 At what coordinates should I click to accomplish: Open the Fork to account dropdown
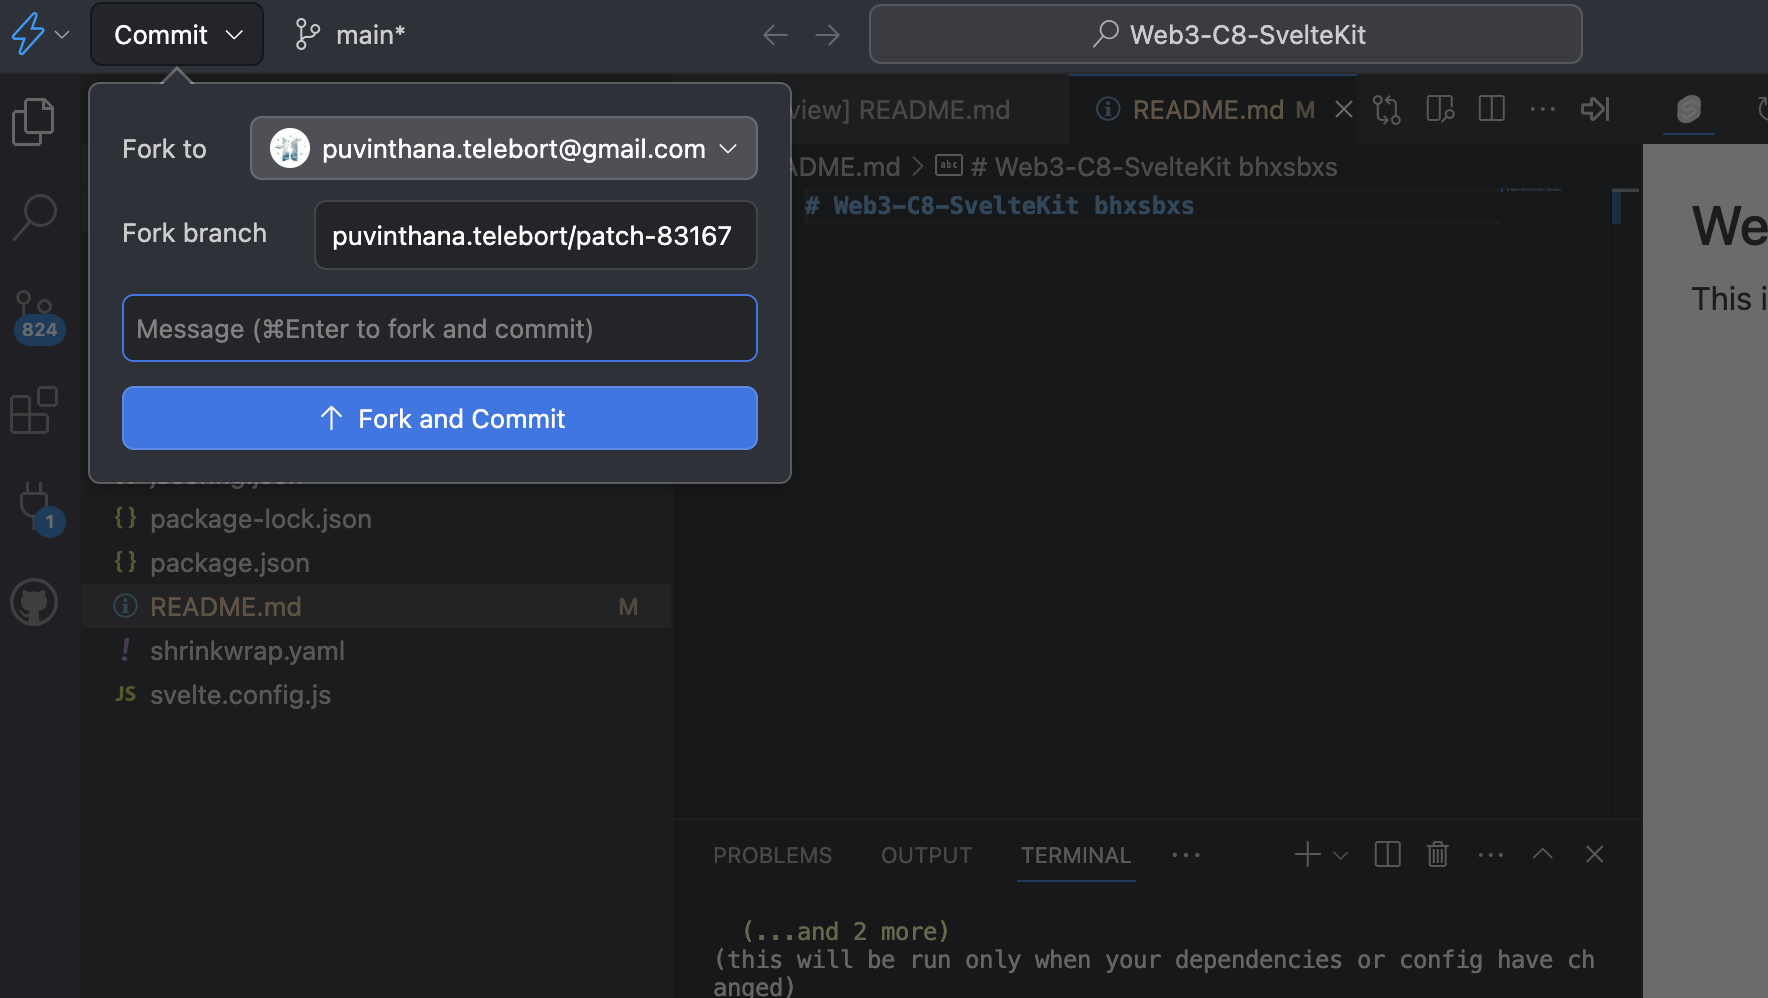click(503, 149)
